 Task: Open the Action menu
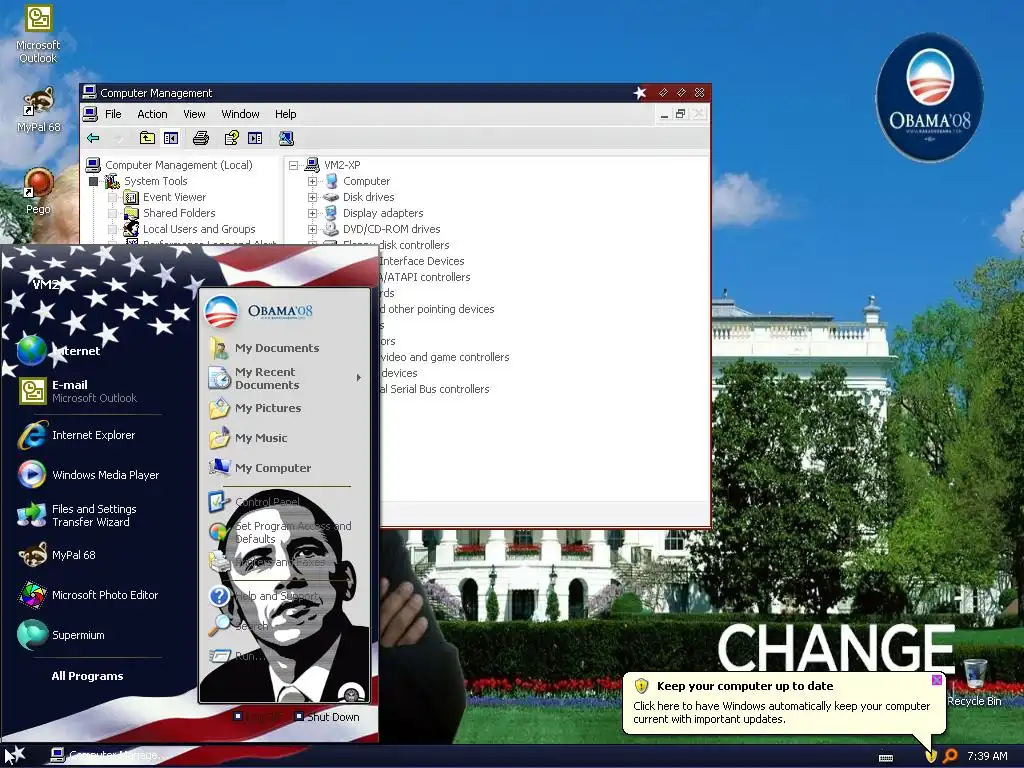[x=152, y=114]
